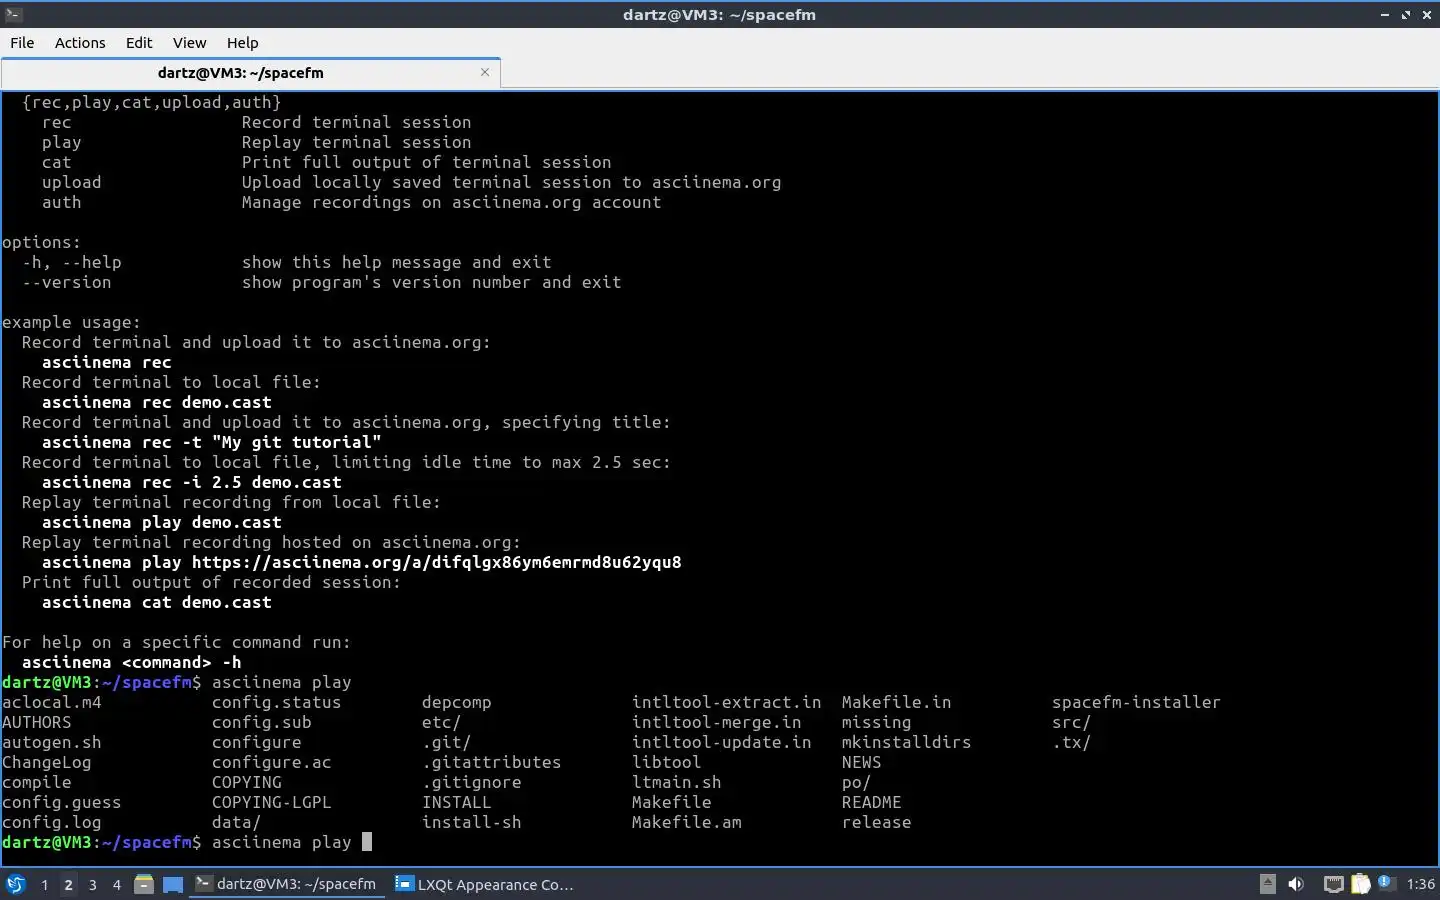Click file name intltool-extract.in
The width and height of the screenshot is (1440, 900).
727,702
